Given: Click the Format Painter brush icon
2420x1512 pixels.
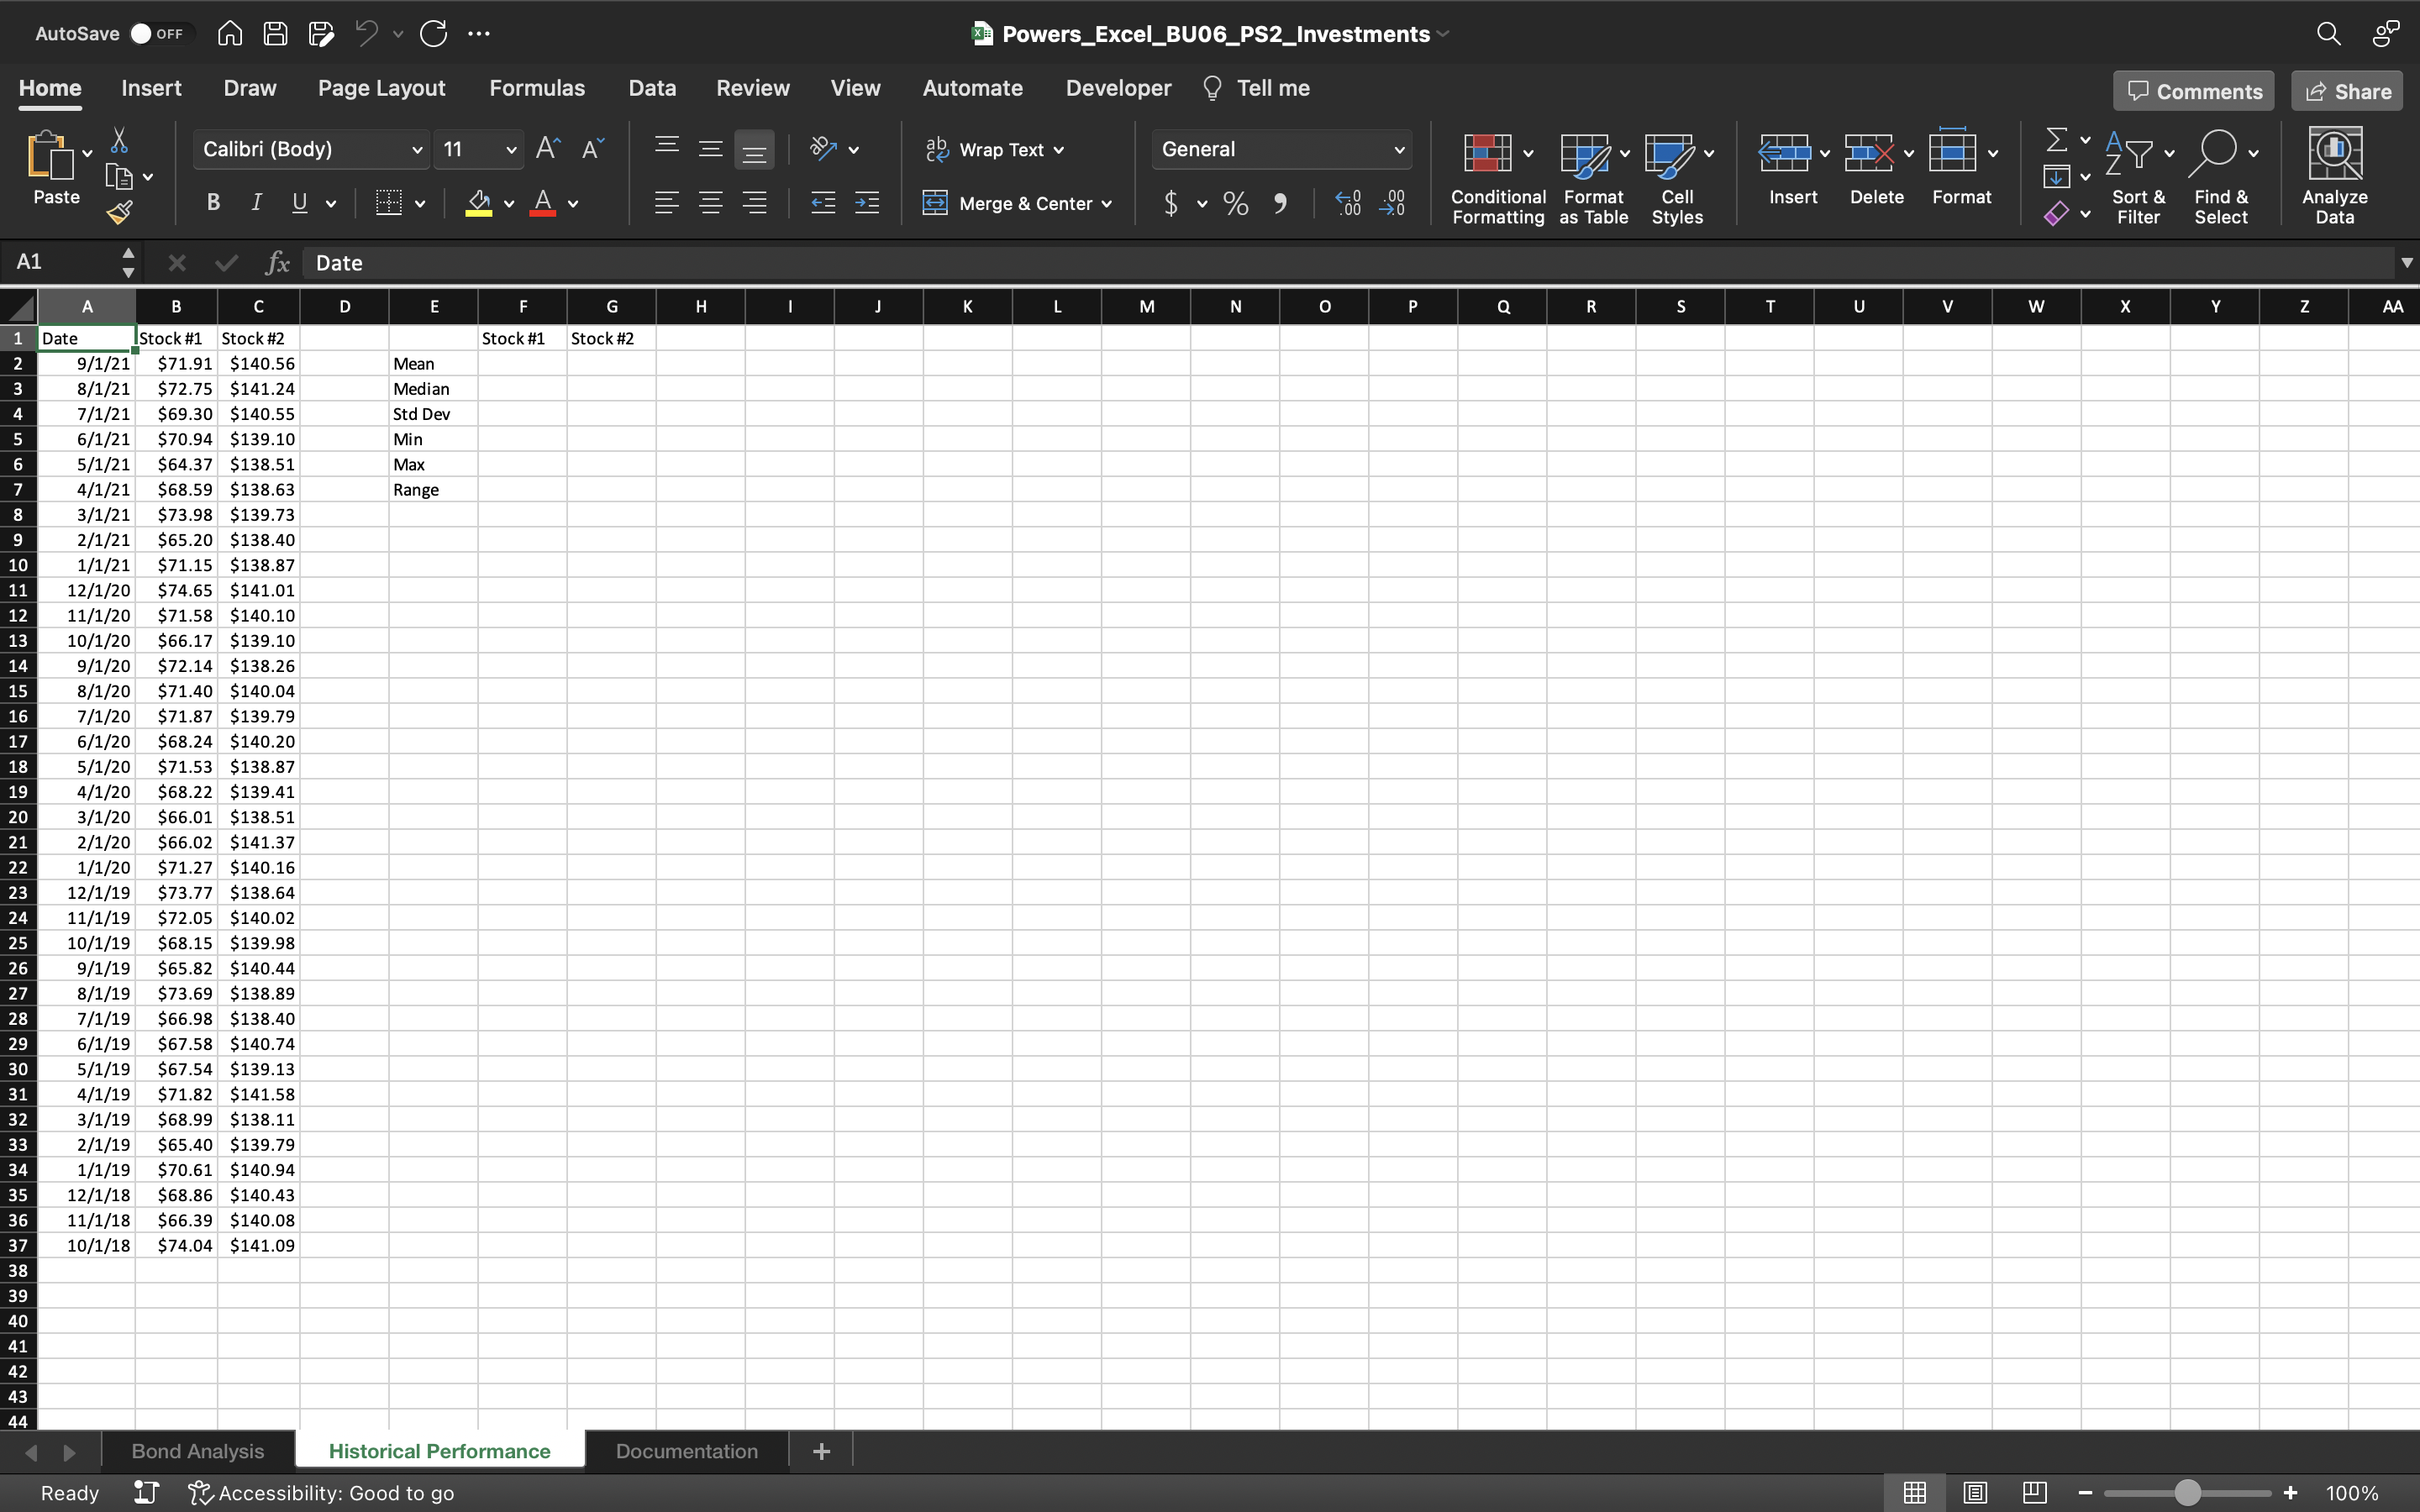Looking at the screenshot, I should [x=120, y=212].
